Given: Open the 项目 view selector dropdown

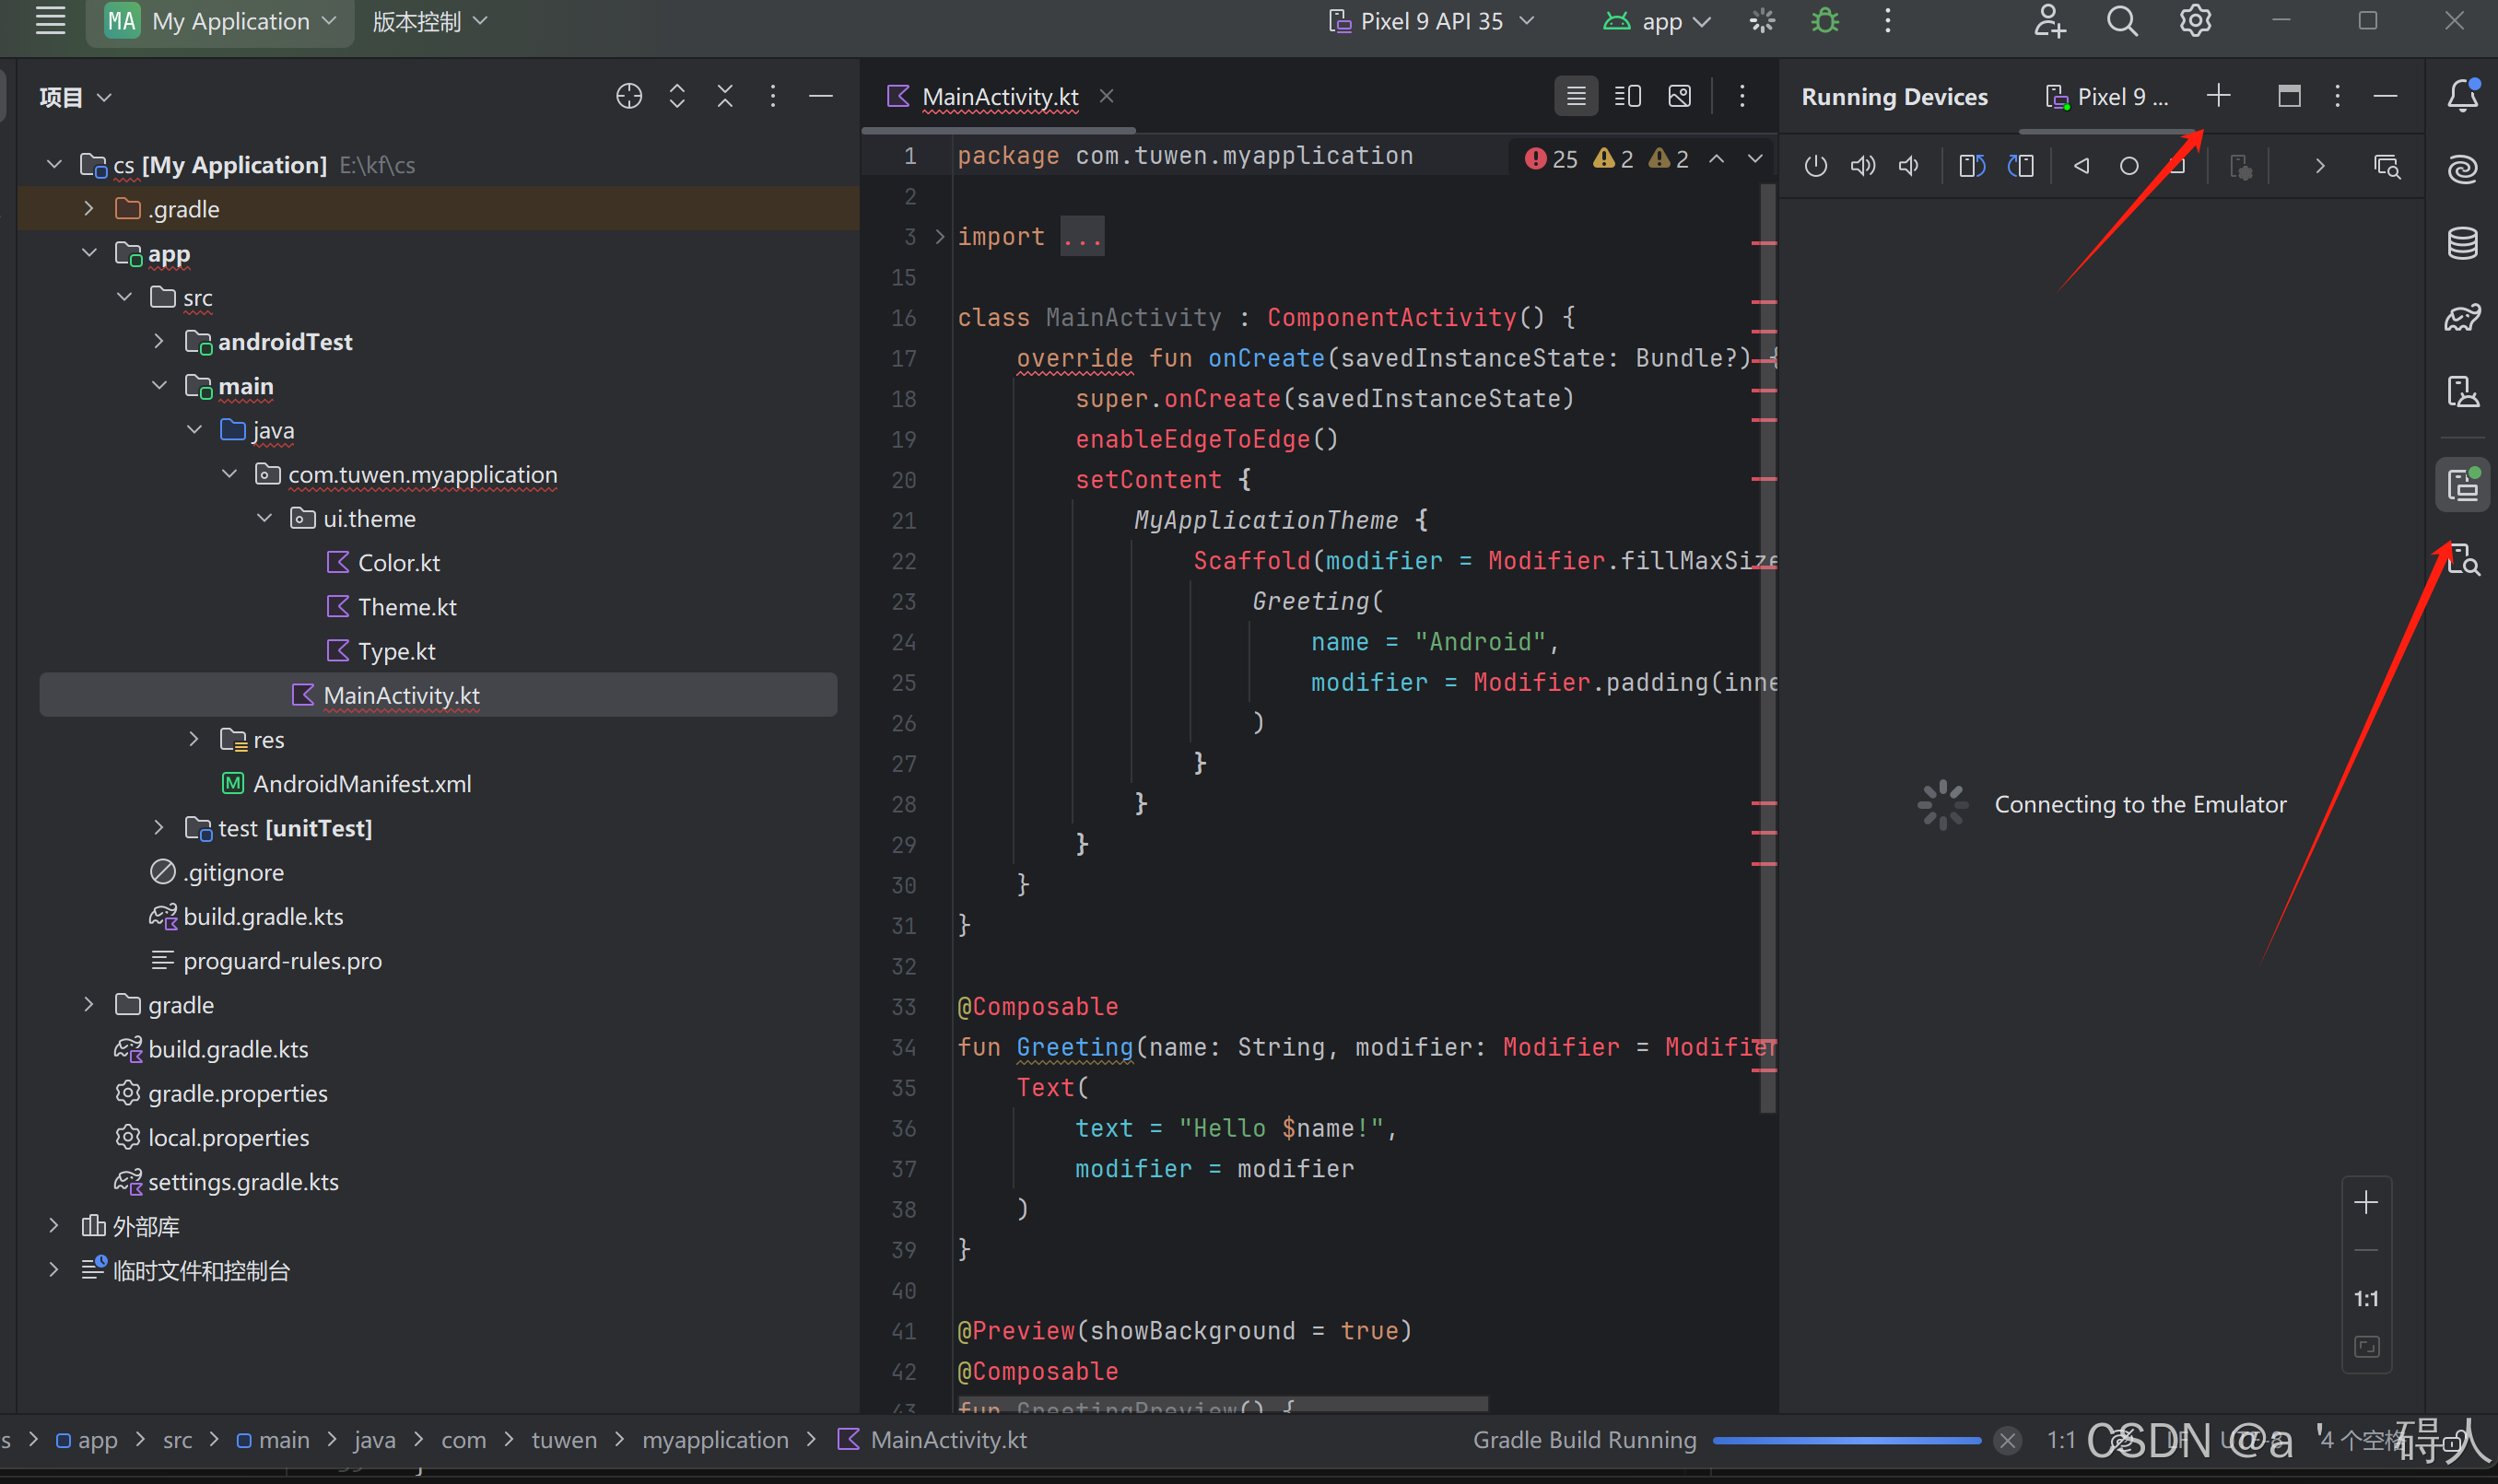Looking at the screenshot, I should pyautogui.click(x=75, y=97).
